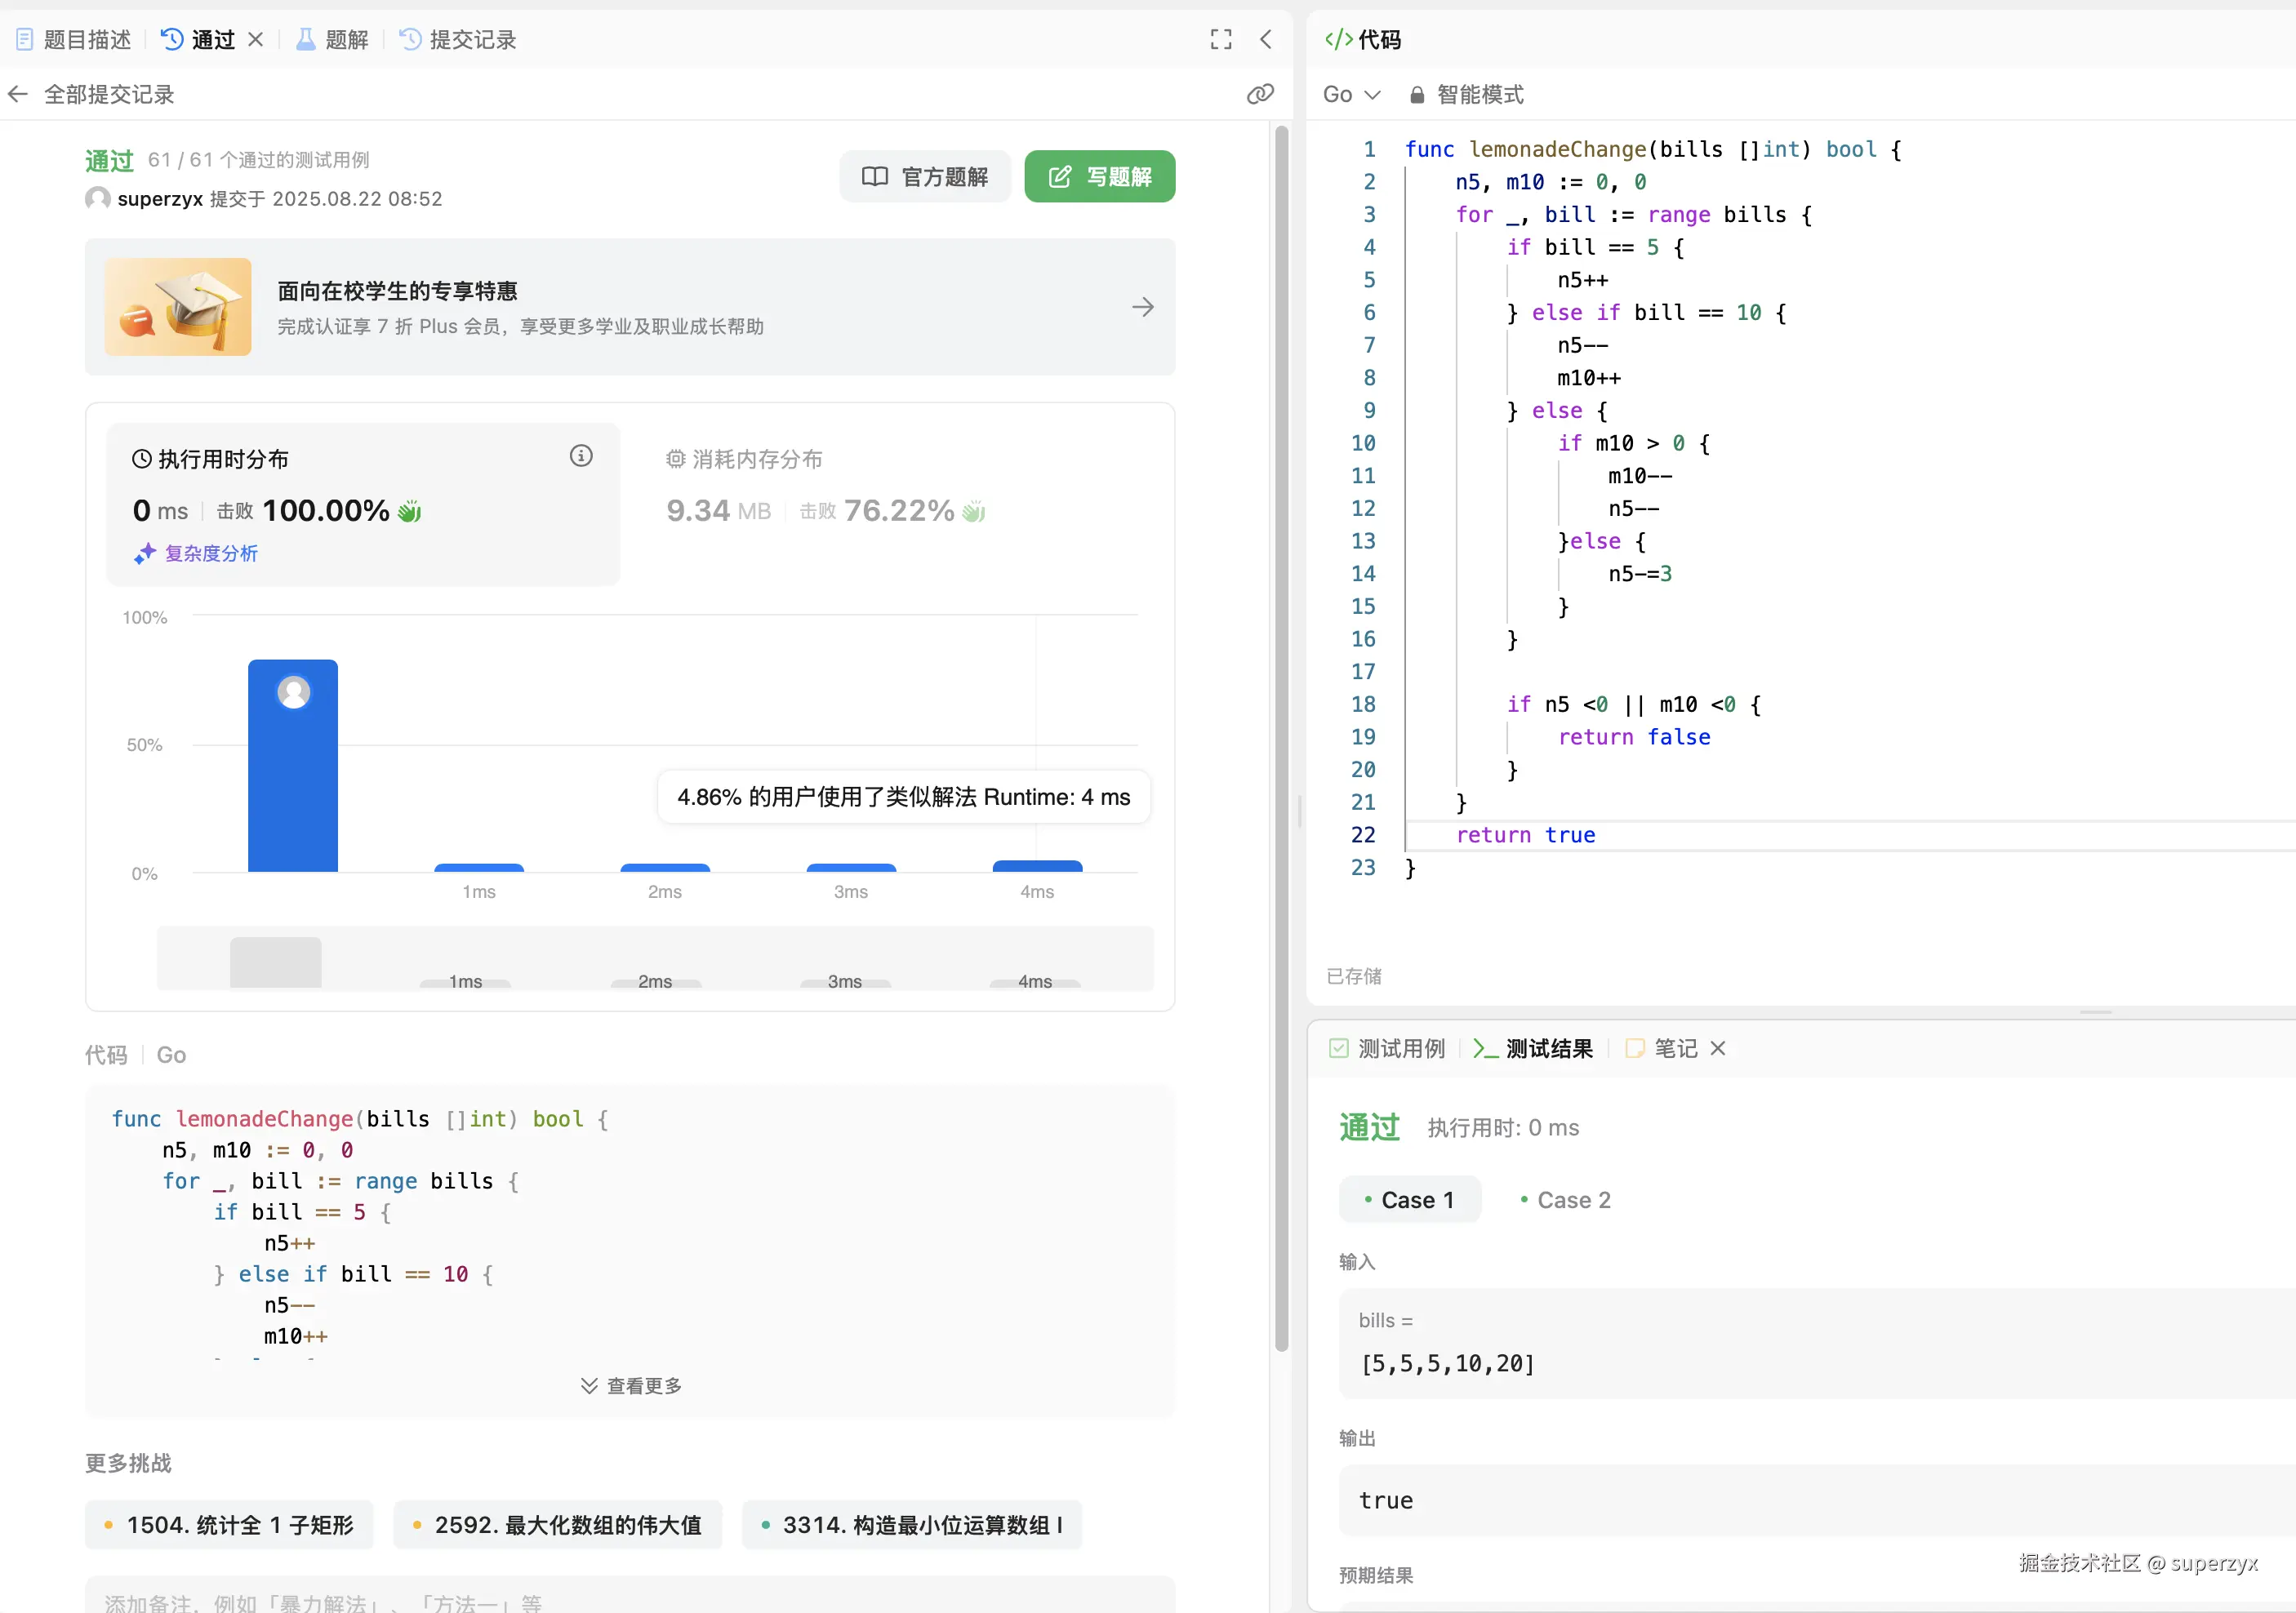This screenshot has height=1613, width=2296.
Task: Click the fullscreen expand icon
Action: tap(1220, 39)
